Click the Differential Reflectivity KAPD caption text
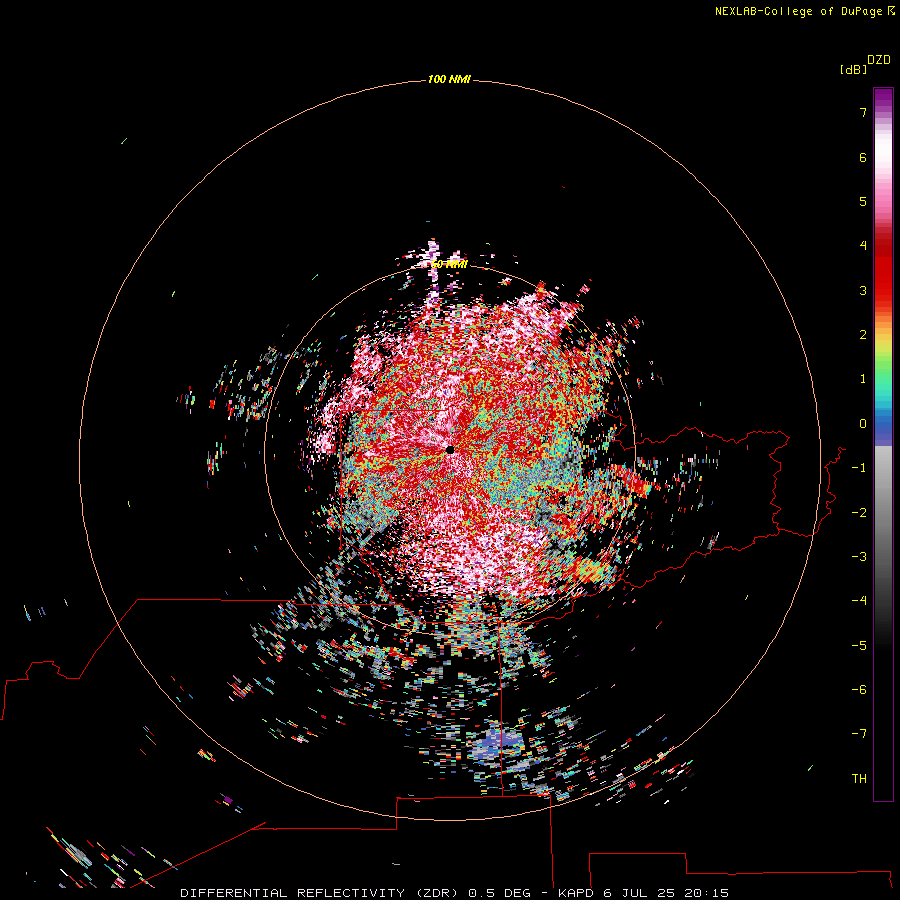The width and height of the screenshot is (900, 900). point(455,893)
